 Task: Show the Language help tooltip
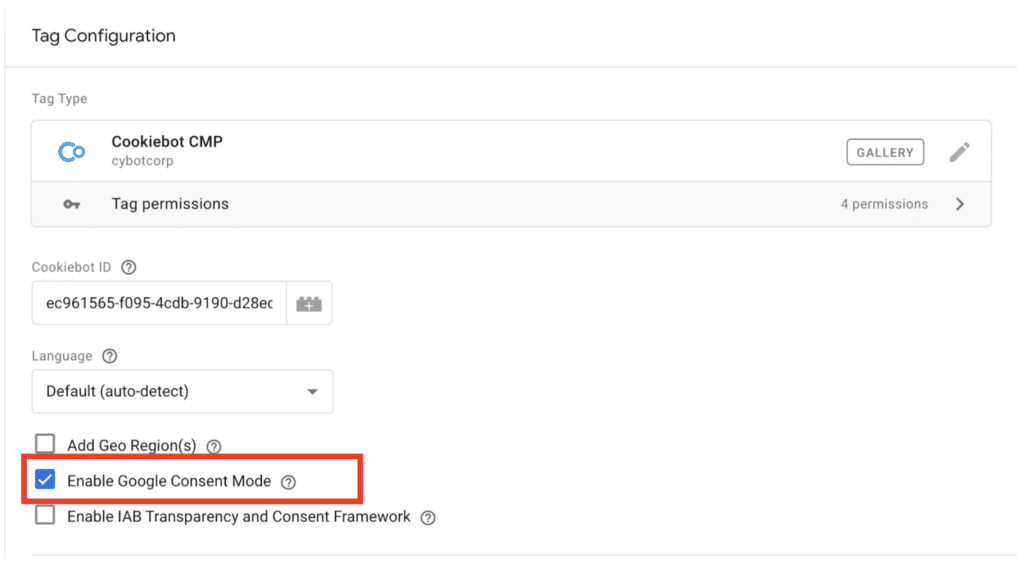pyautogui.click(x=110, y=357)
